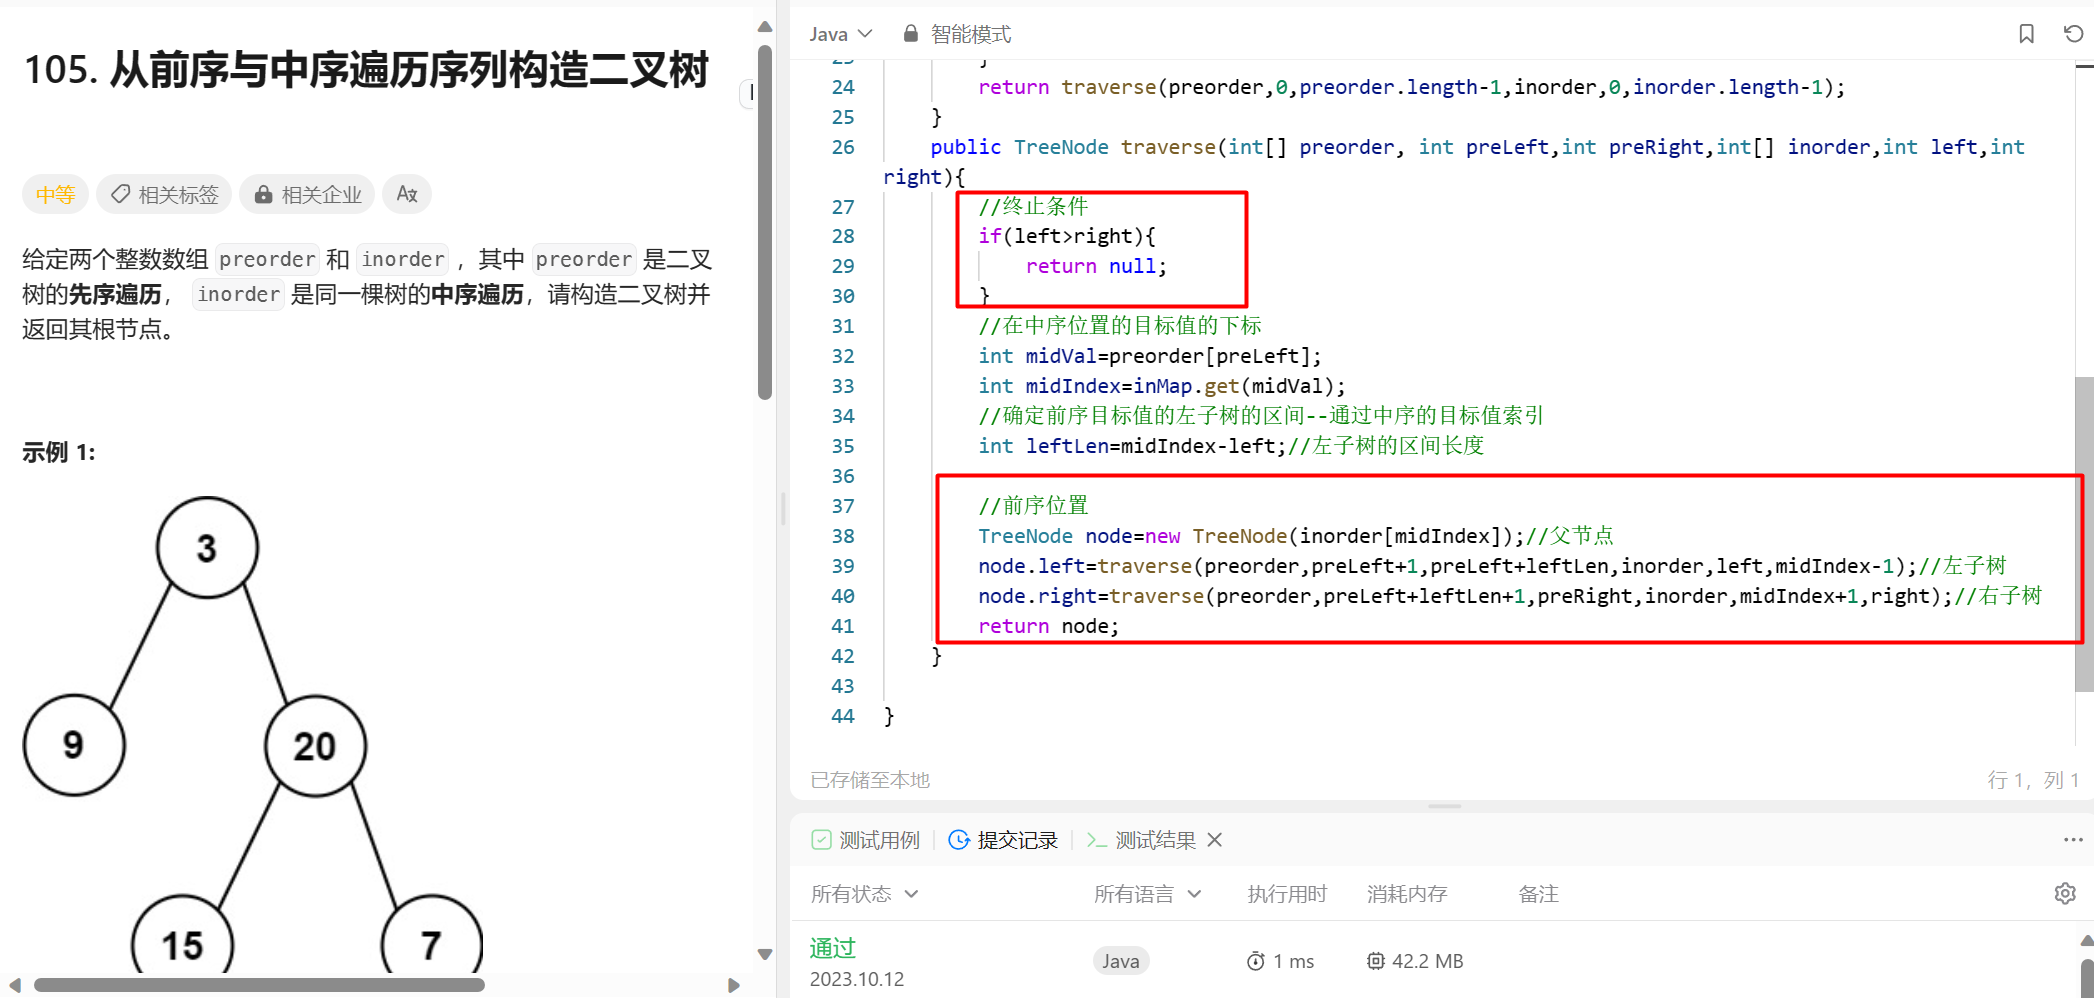Click the description vertical scrollbar thumb
The image size is (2094, 998).
[765, 222]
